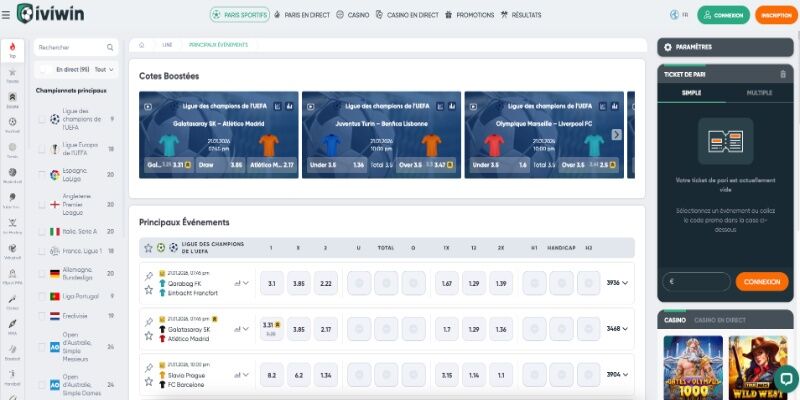Viewport: 800px width, 400px height.
Task: Click the home breadcrumb icon
Action: 141,45
